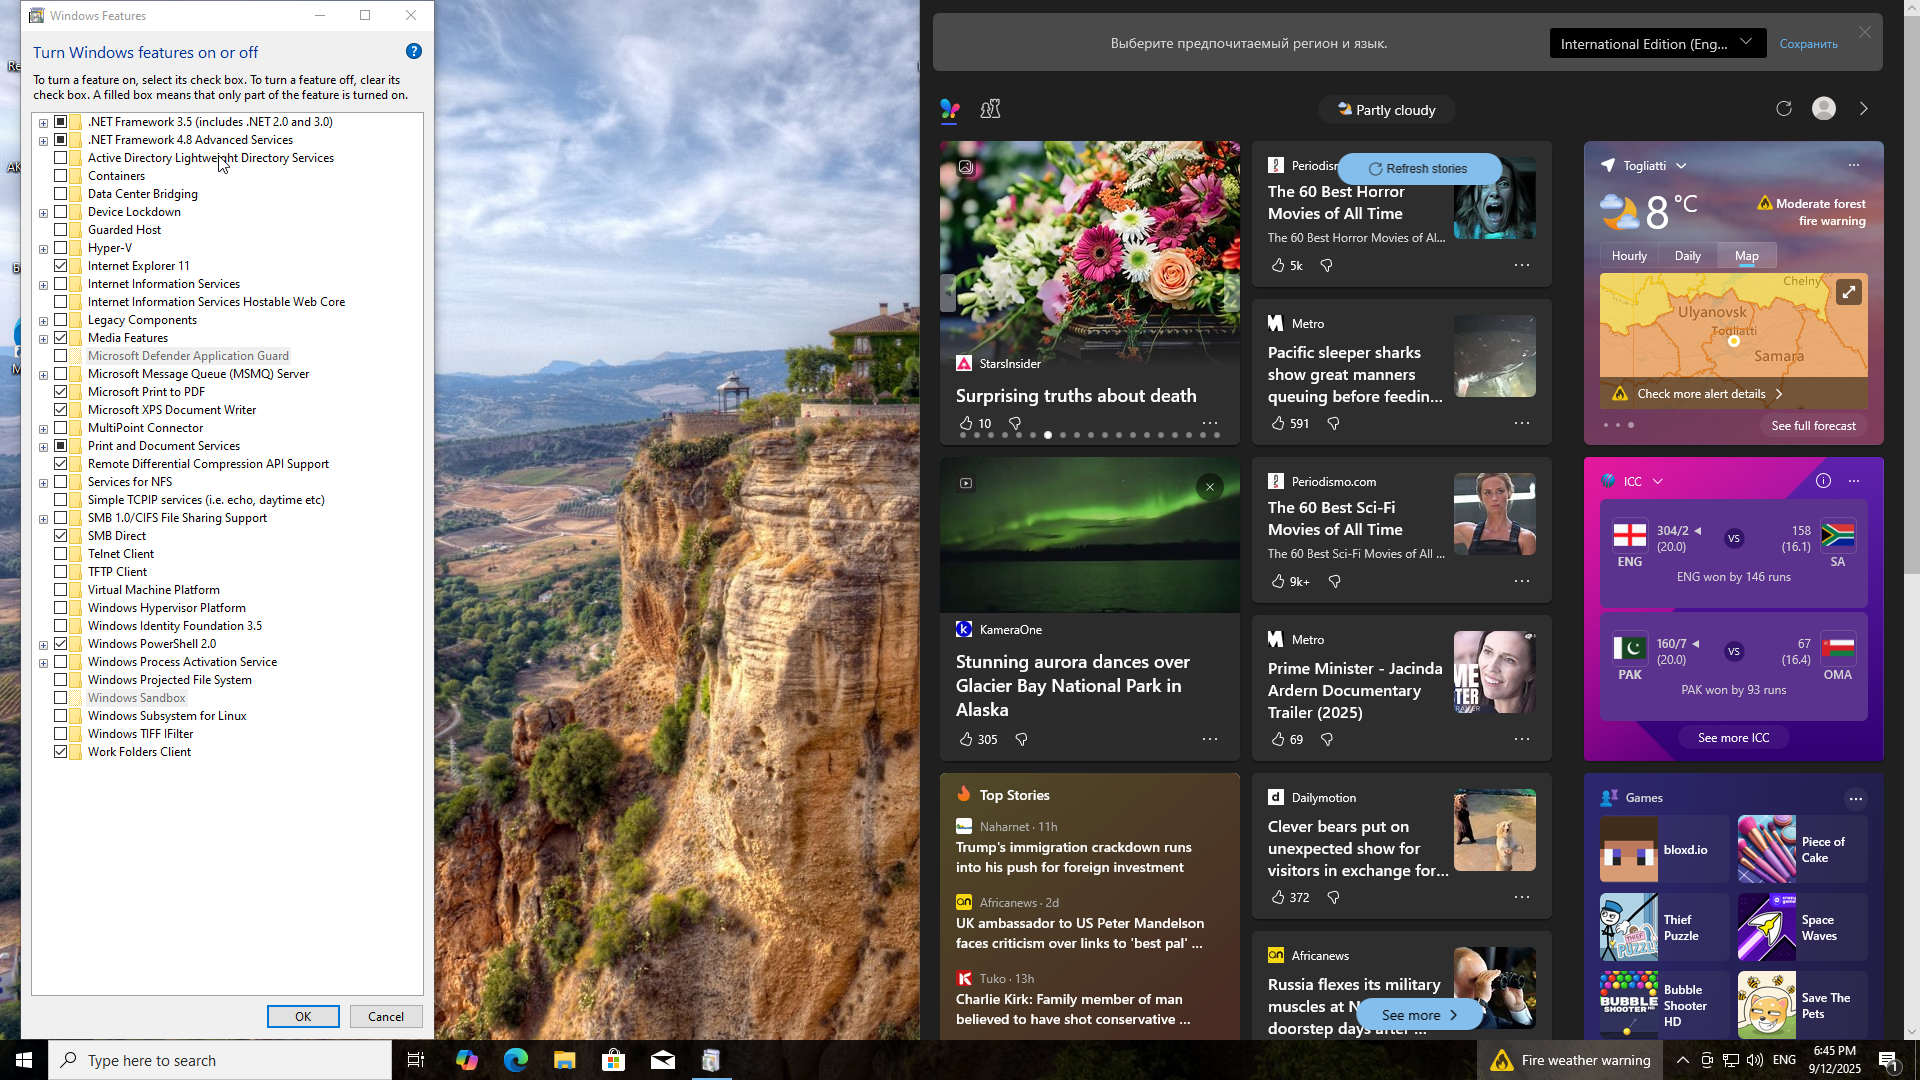This screenshot has height=1080, width=1920.
Task: Open more options on the Games card
Action: pyautogui.click(x=1855, y=798)
